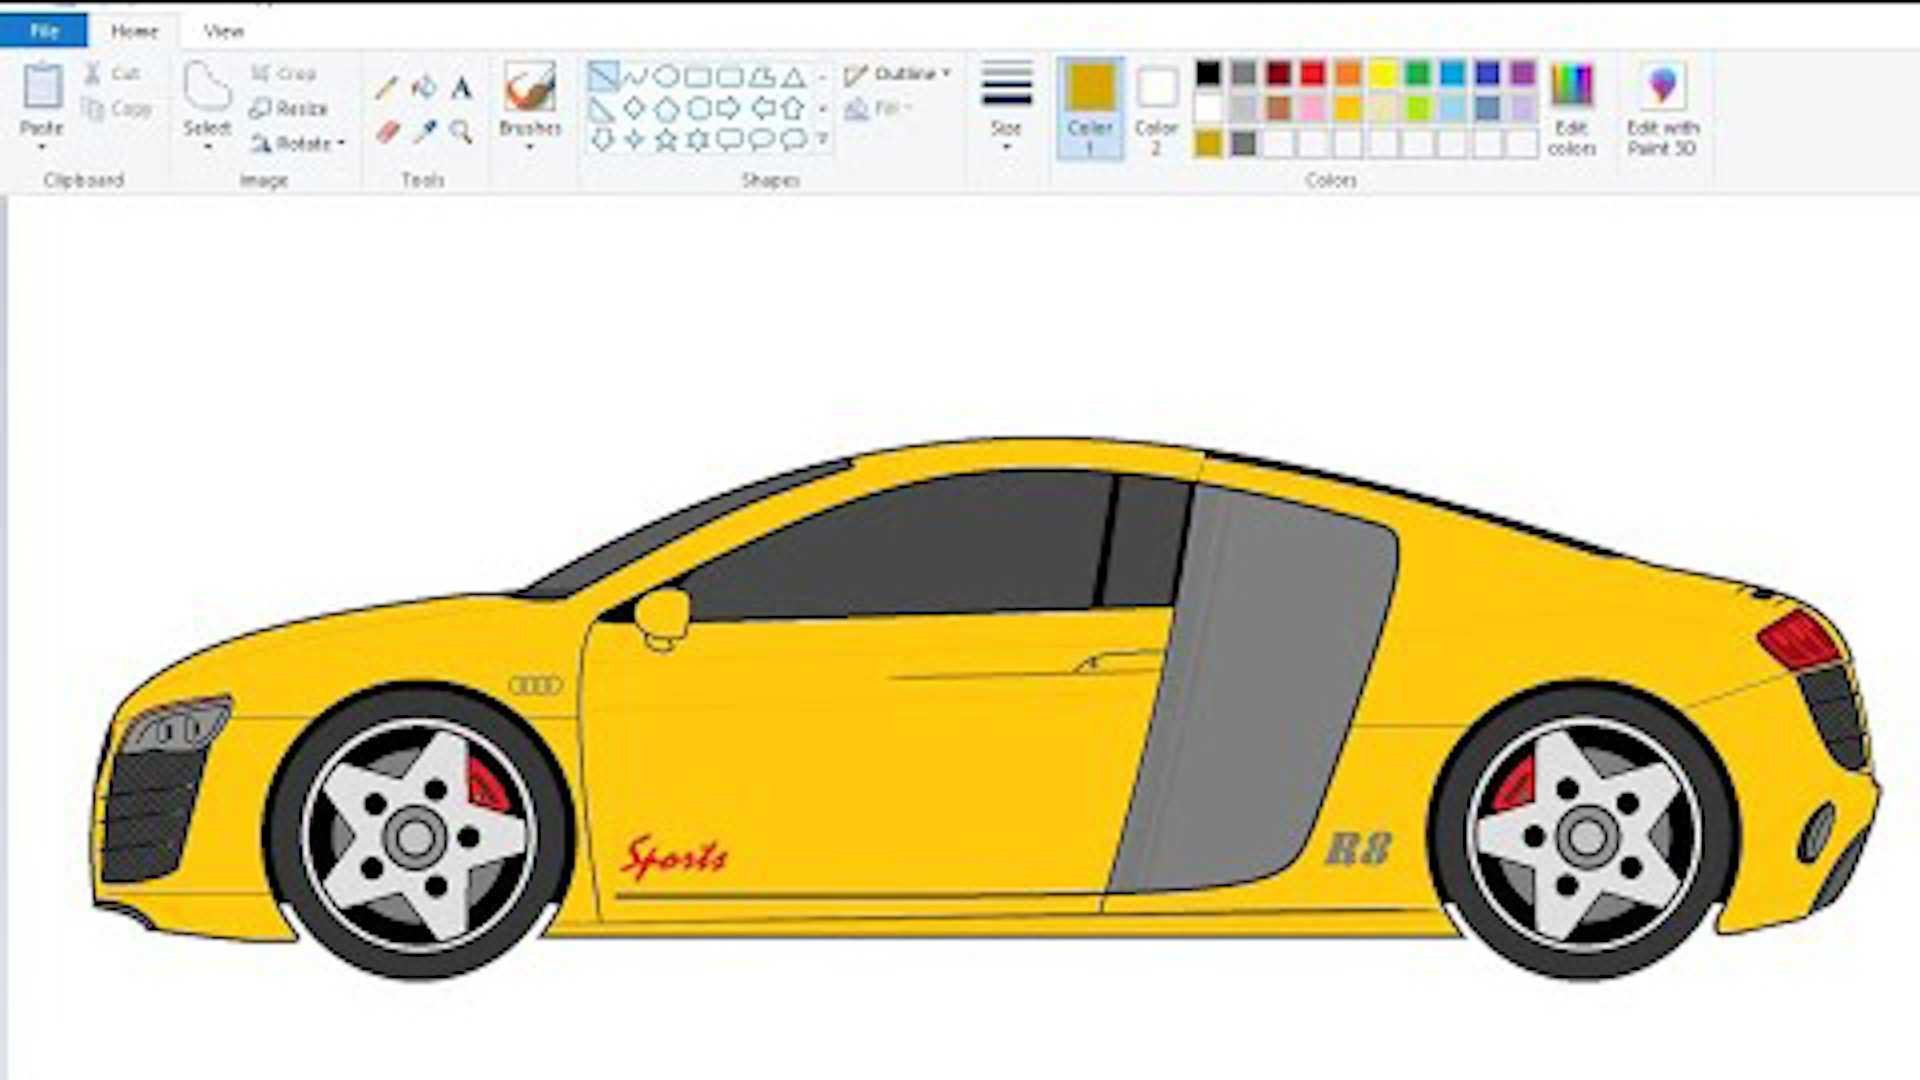Select the Fill with color bucket tool
The width and height of the screenshot is (1920, 1080).
pos(424,88)
